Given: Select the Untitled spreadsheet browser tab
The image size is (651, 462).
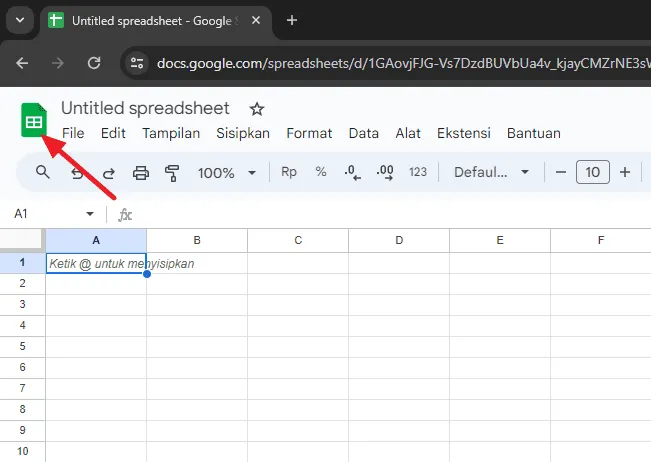Looking at the screenshot, I should coord(156,21).
